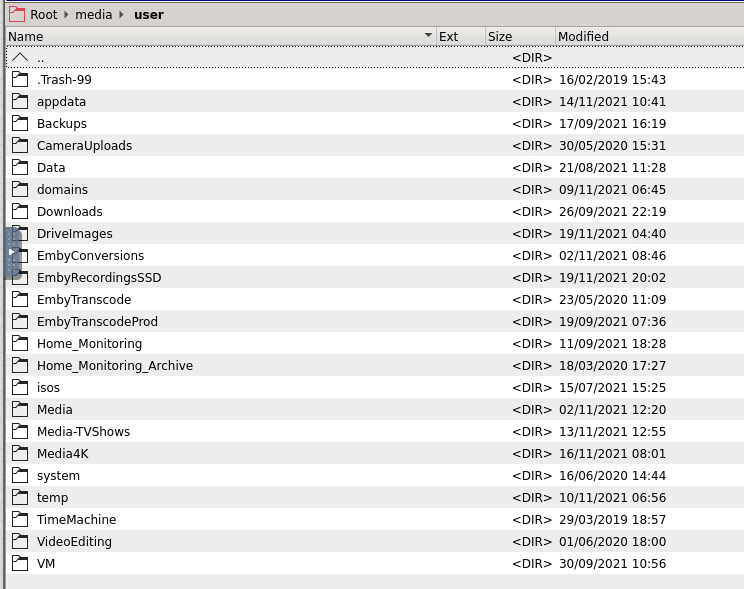
Task: Click the VideoEditing folder icon
Action: (19, 541)
